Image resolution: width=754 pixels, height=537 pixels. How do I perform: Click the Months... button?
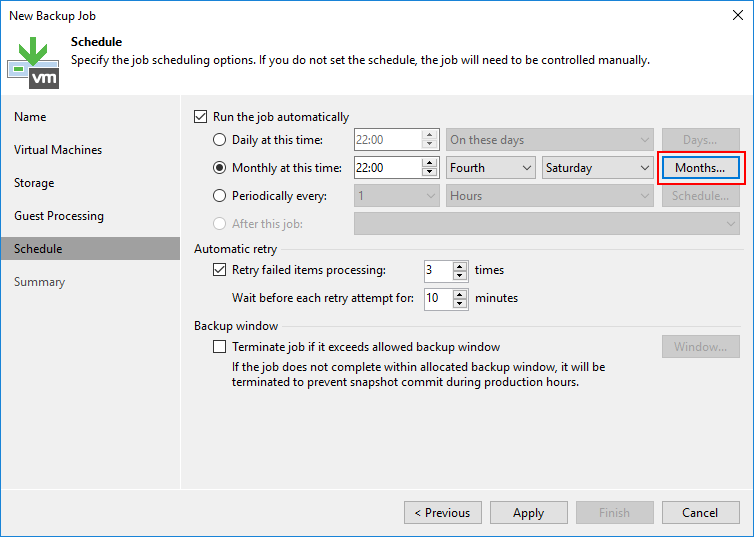point(700,168)
